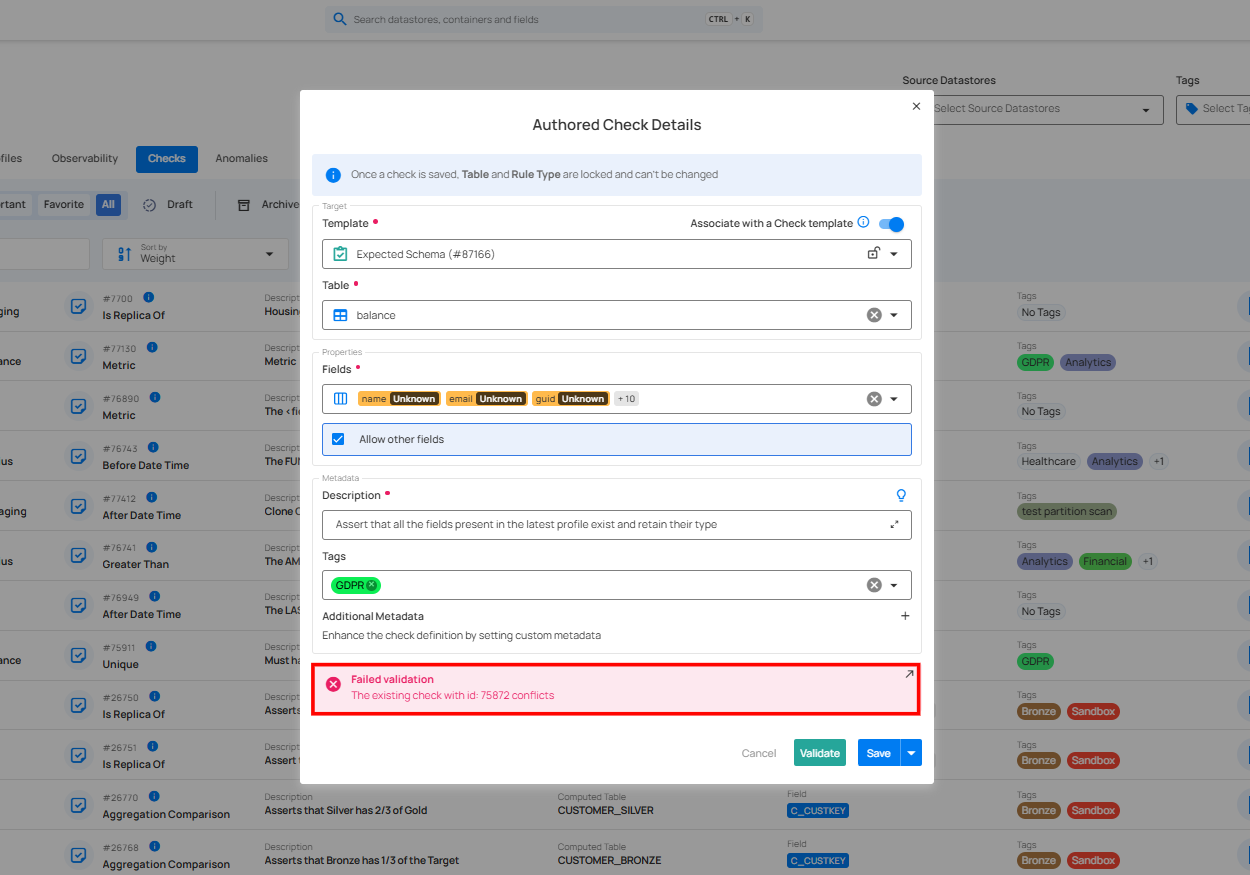Click the Validate button

(x=820, y=753)
